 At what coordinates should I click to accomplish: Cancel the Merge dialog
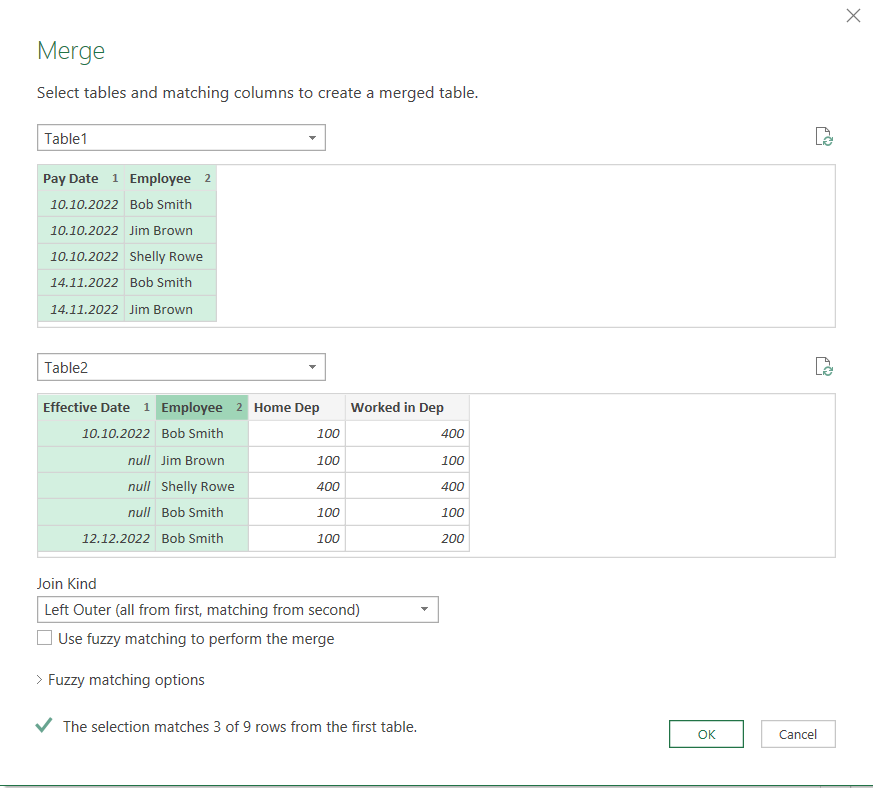798,733
